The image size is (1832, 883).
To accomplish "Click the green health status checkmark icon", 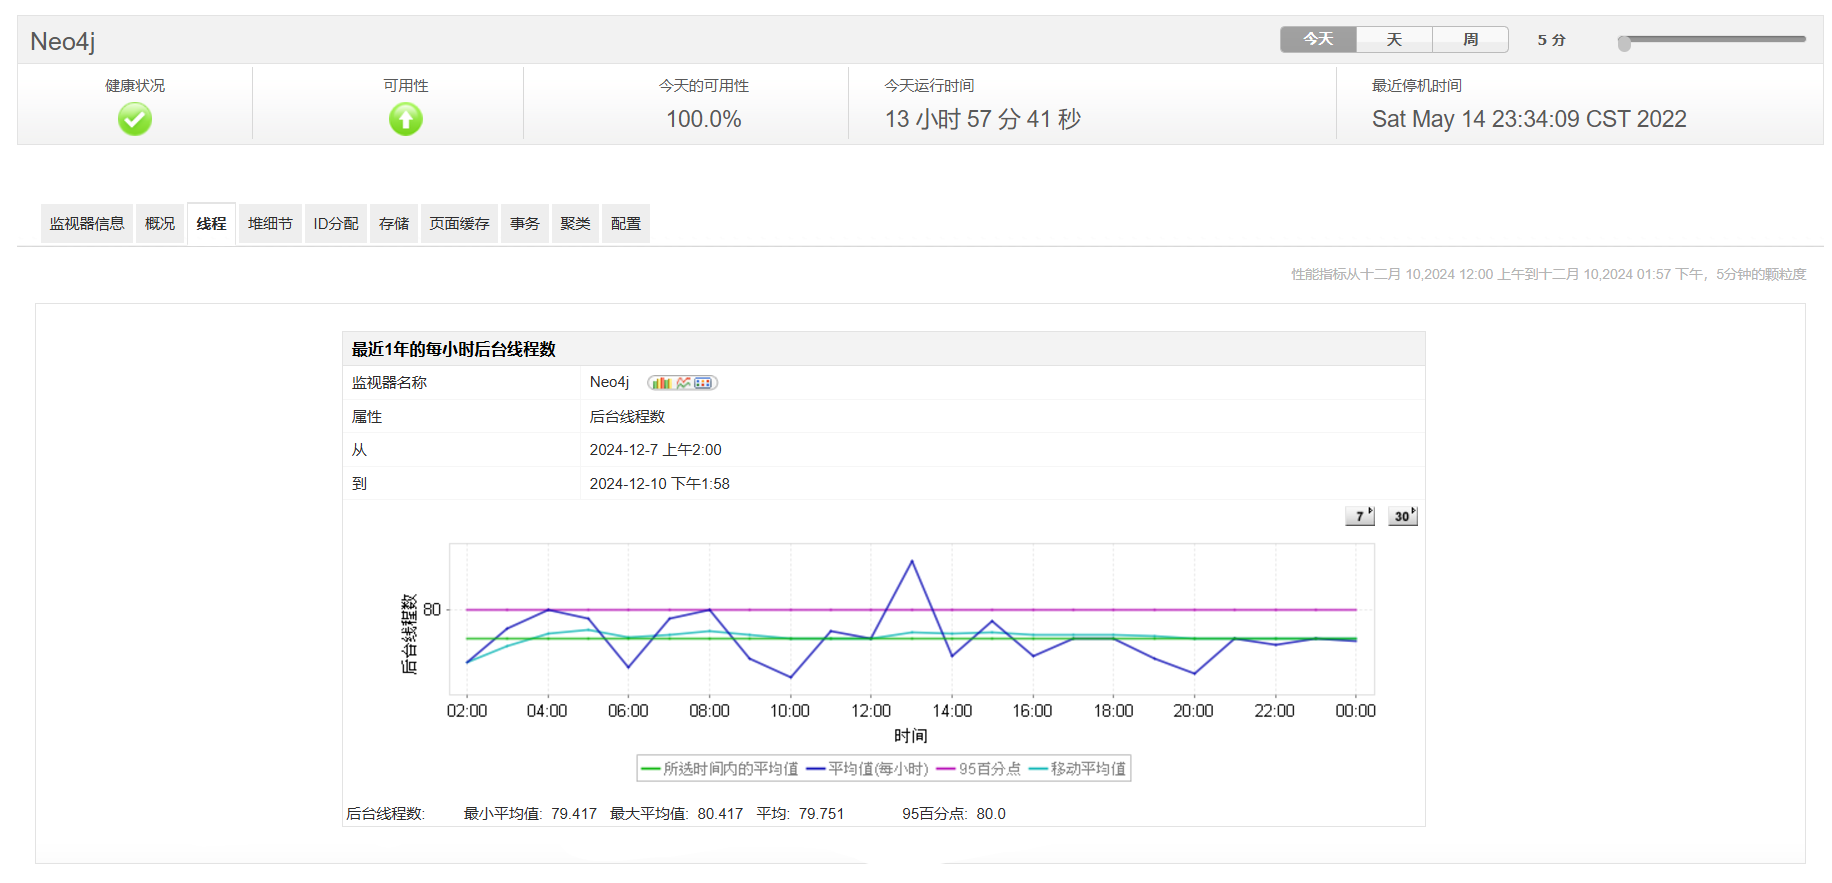I will [x=135, y=120].
